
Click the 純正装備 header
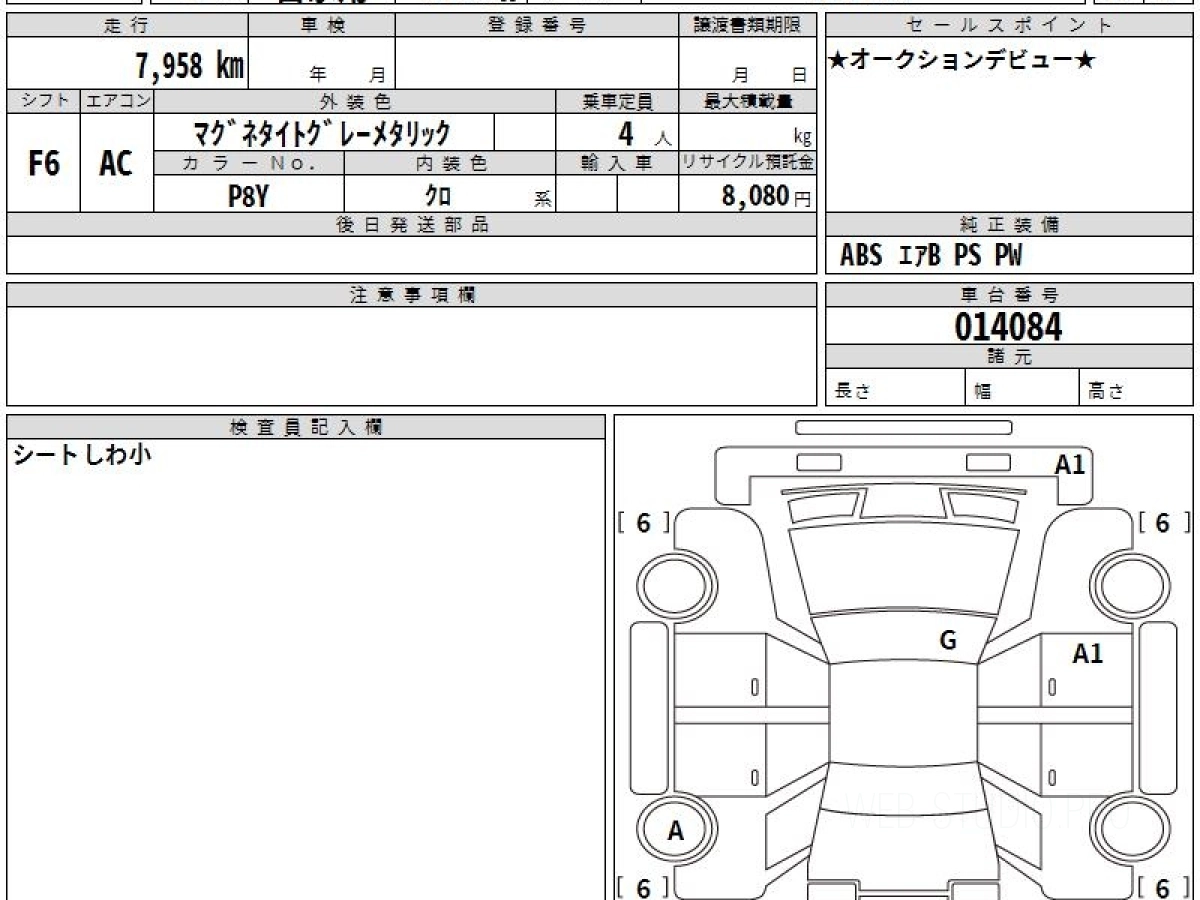1009,225
